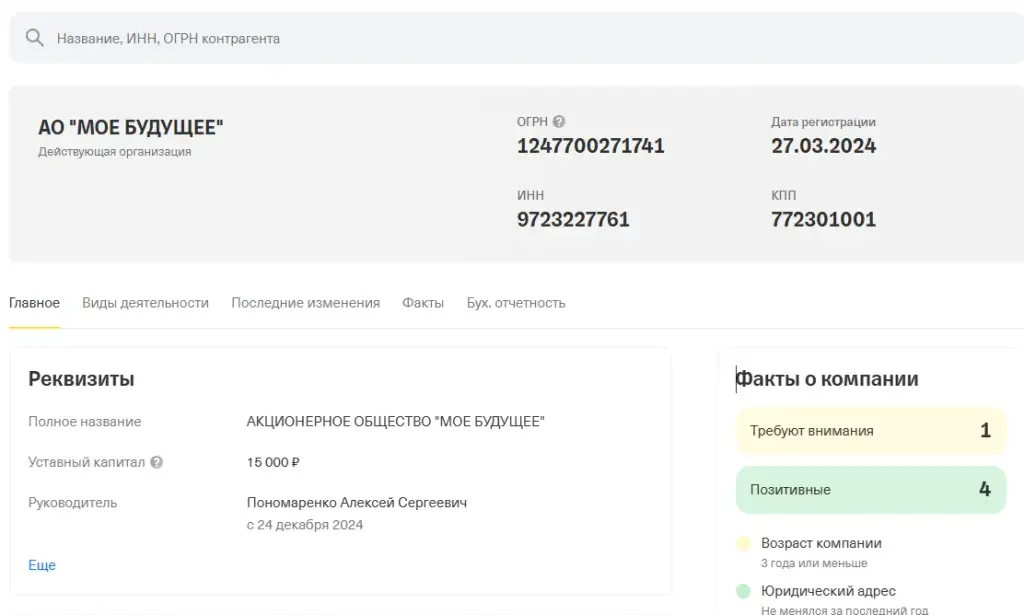Click the КПП number 772301001

pyautogui.click(x=824, y=219)
